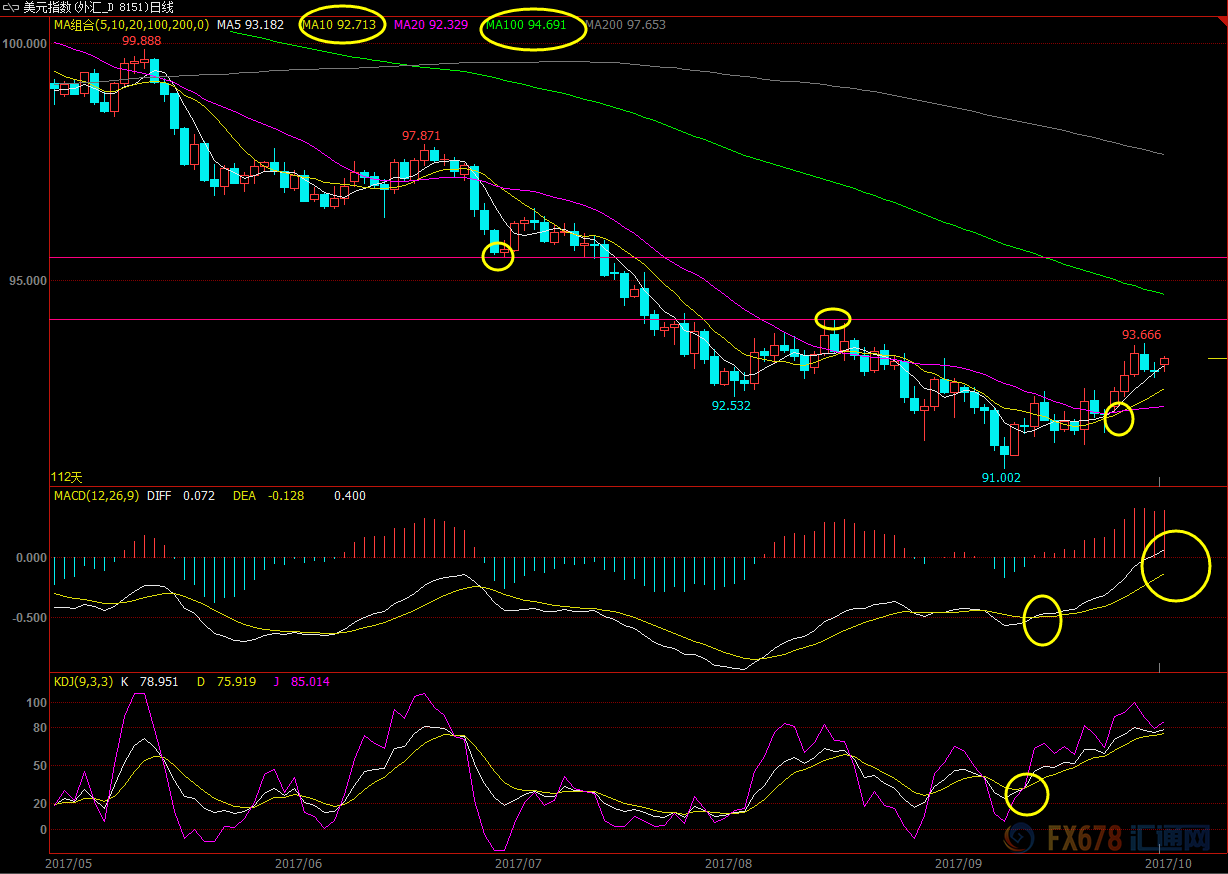
Task: Select the MA10 92.713 moving average label
Action: pos(342,24)
